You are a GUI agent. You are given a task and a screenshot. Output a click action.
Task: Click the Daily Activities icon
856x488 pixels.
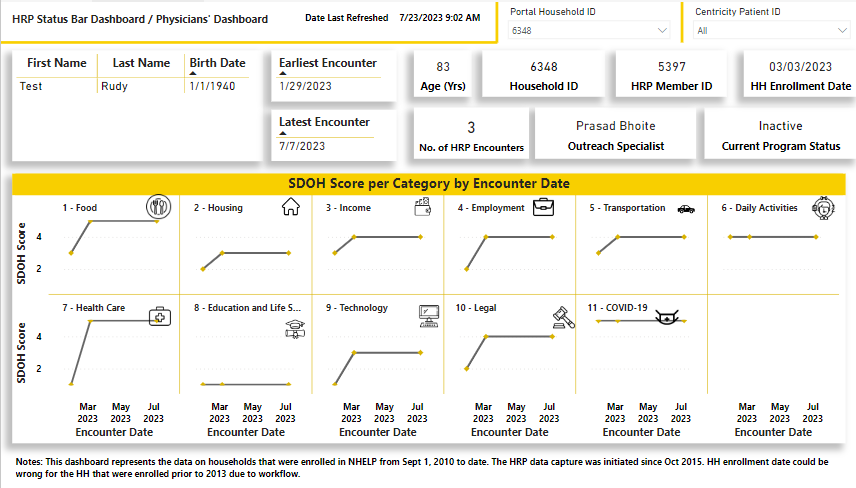click(821, 207)
